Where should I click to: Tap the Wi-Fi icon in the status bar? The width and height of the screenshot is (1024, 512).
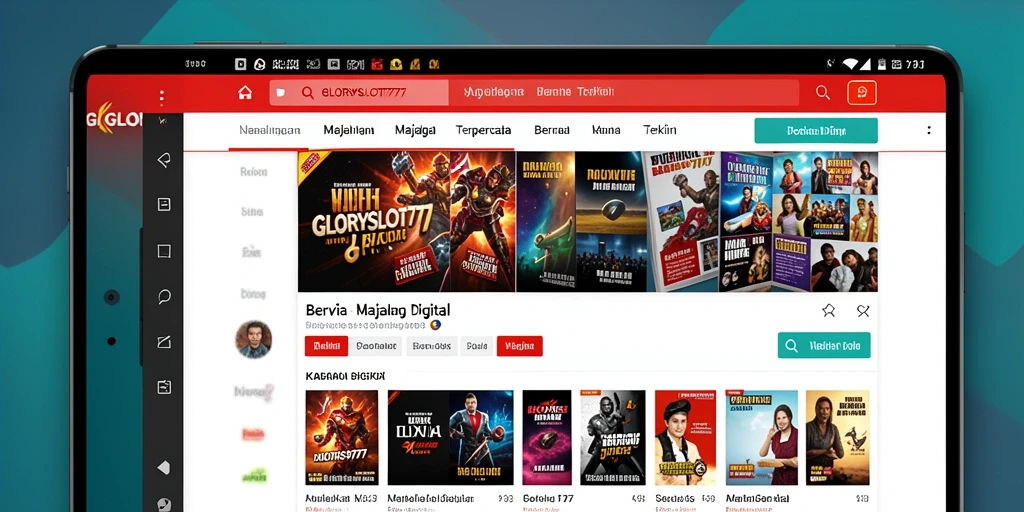(850, 64)
